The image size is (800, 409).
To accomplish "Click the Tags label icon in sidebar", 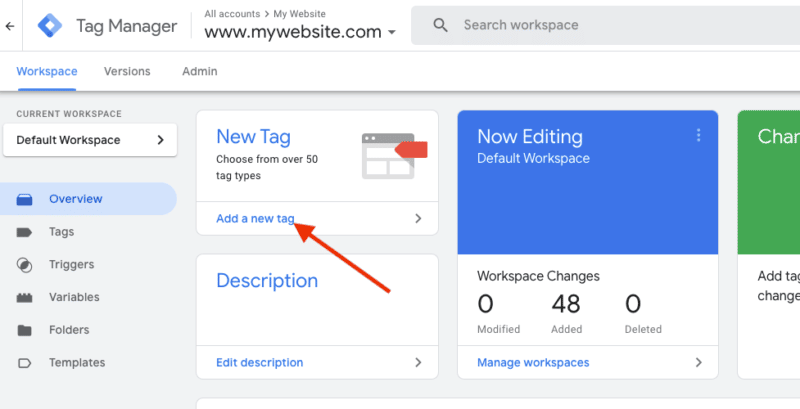I will point(24,233).
